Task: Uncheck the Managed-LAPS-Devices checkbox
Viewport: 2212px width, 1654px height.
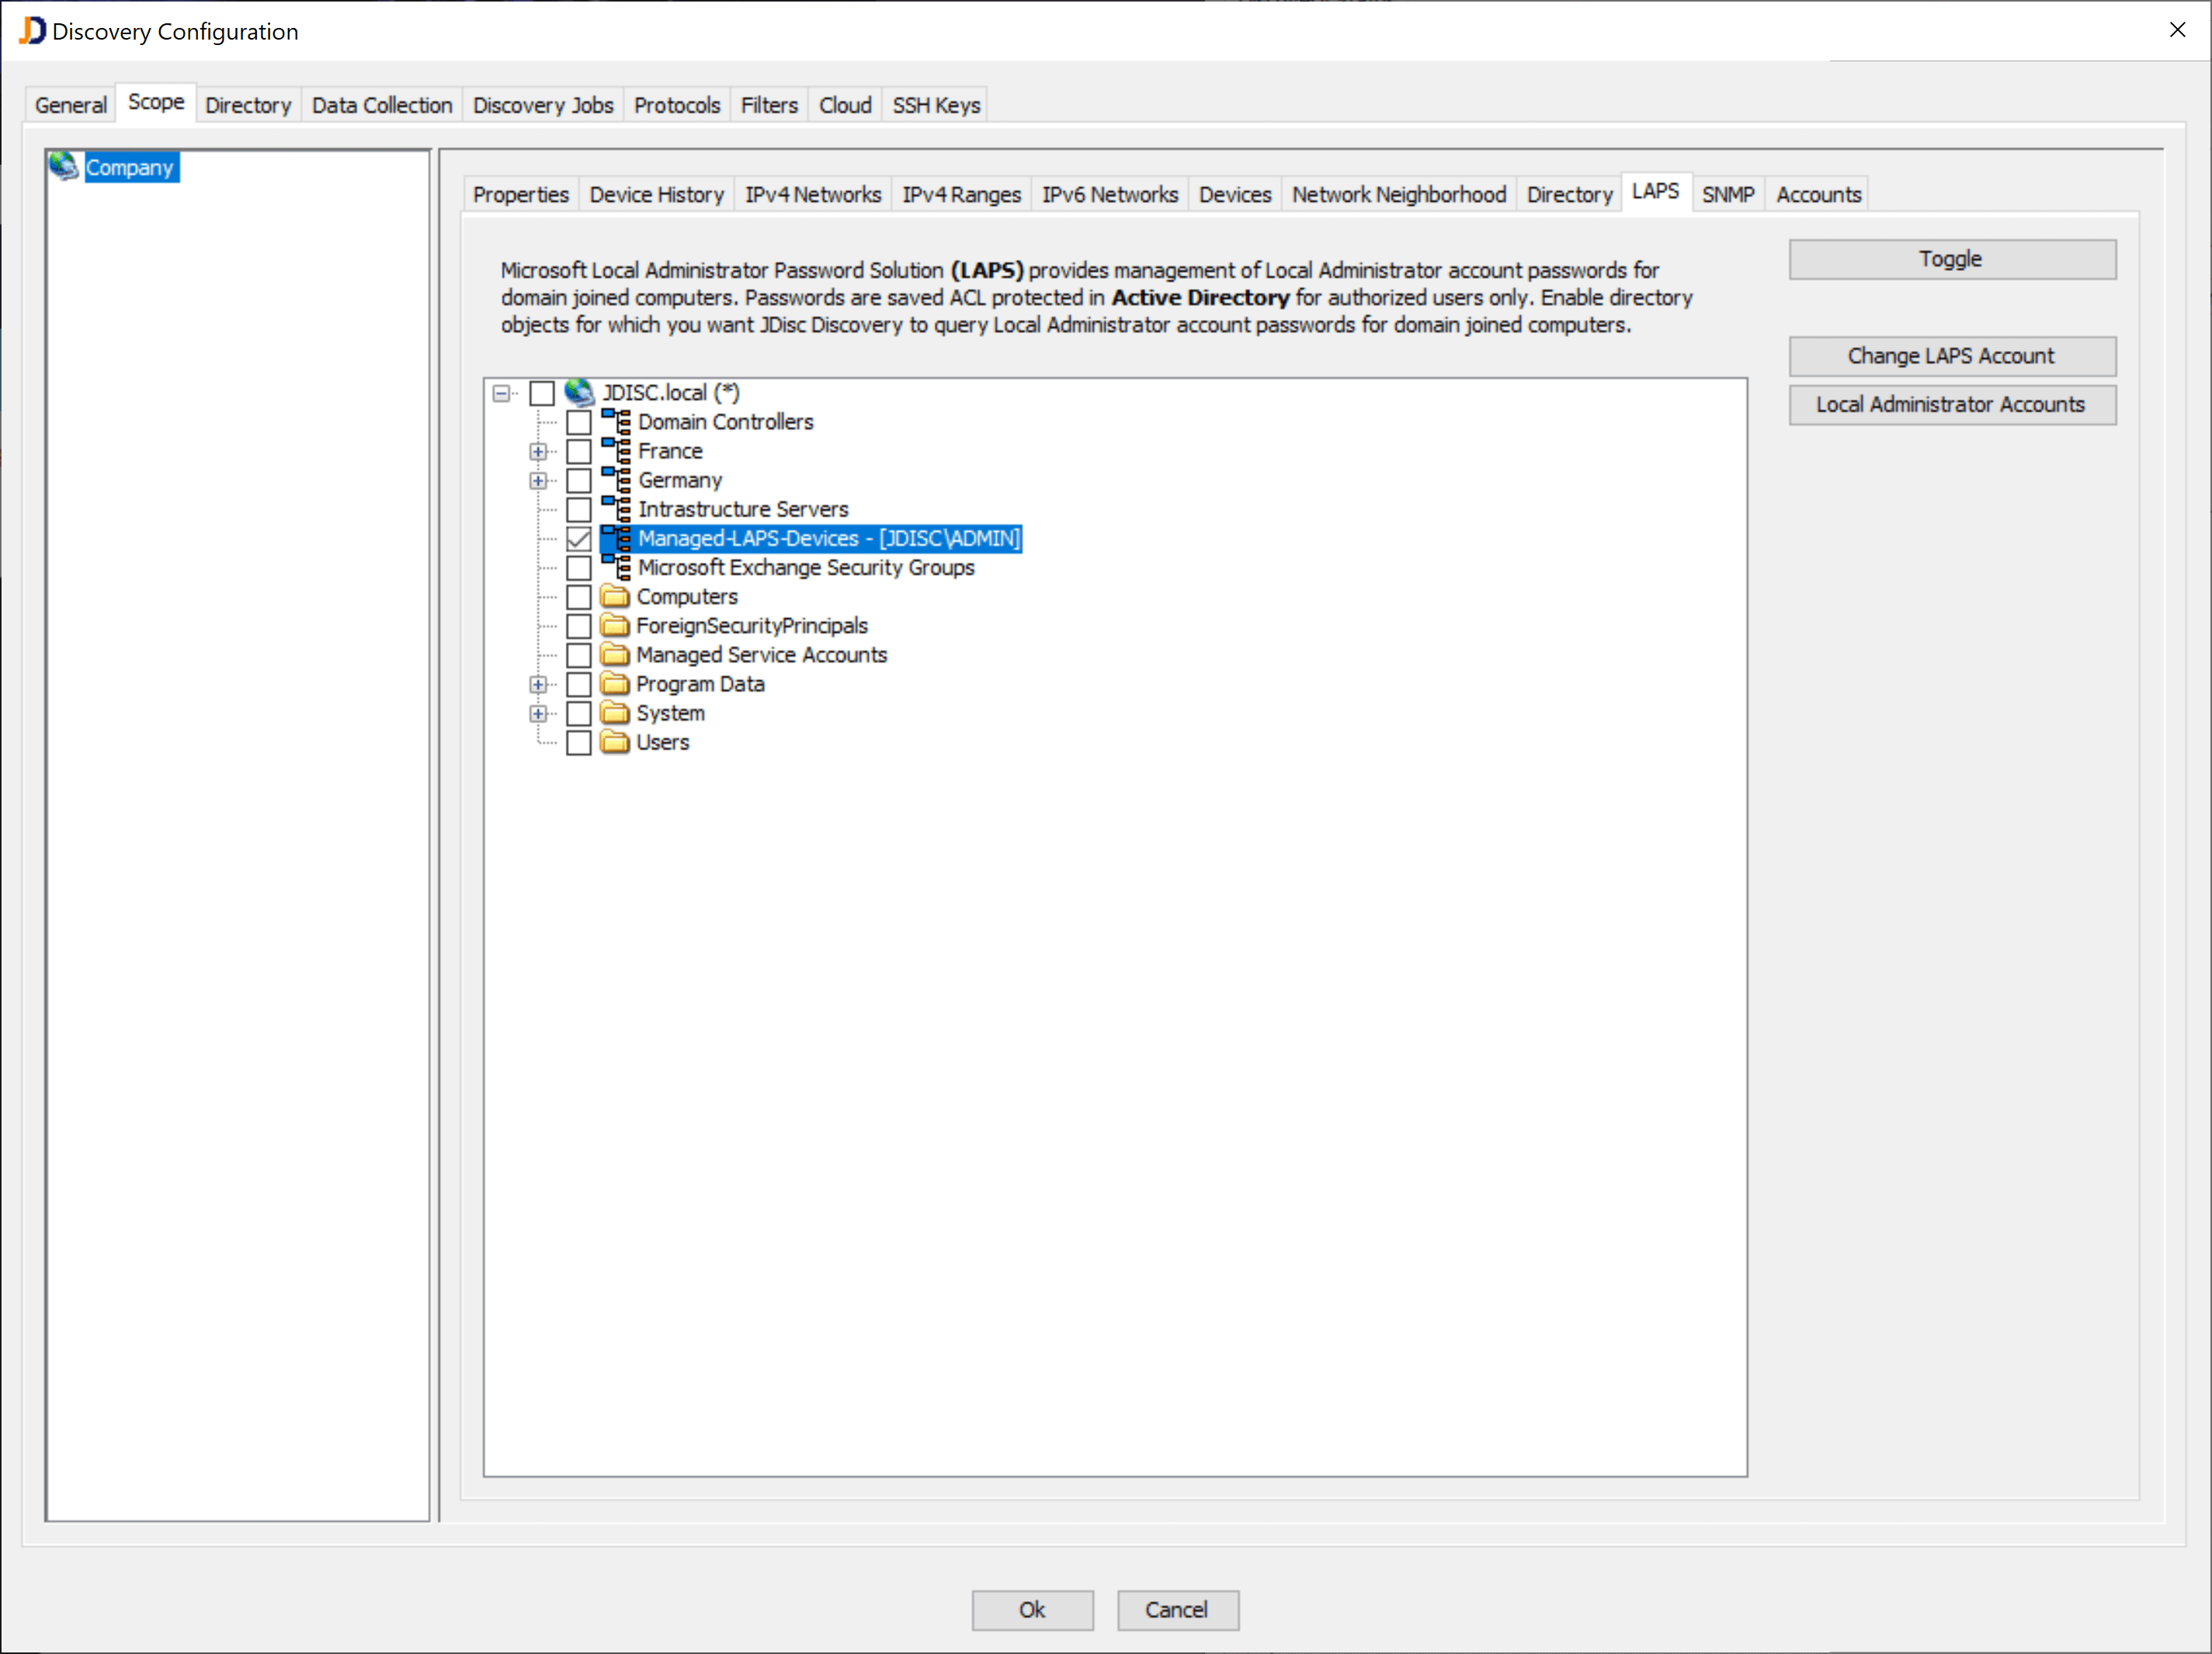Action: (579, 539)
